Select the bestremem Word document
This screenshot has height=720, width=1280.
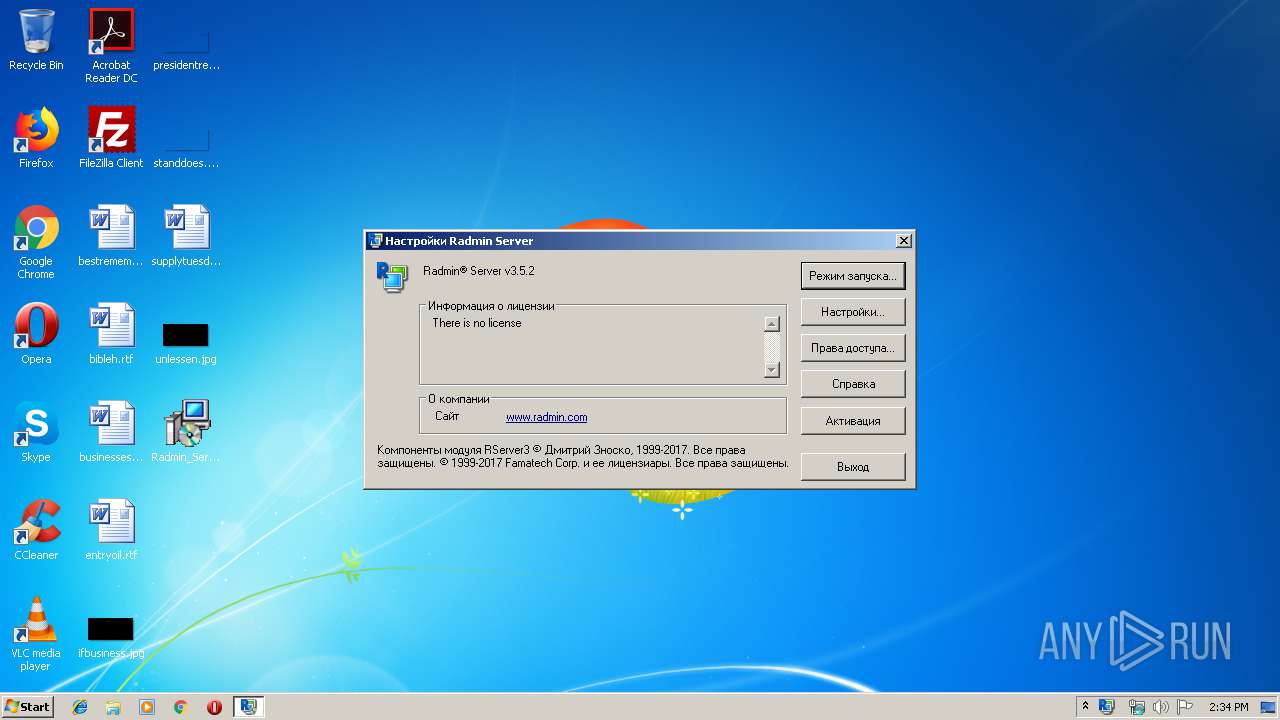[111, 236]
